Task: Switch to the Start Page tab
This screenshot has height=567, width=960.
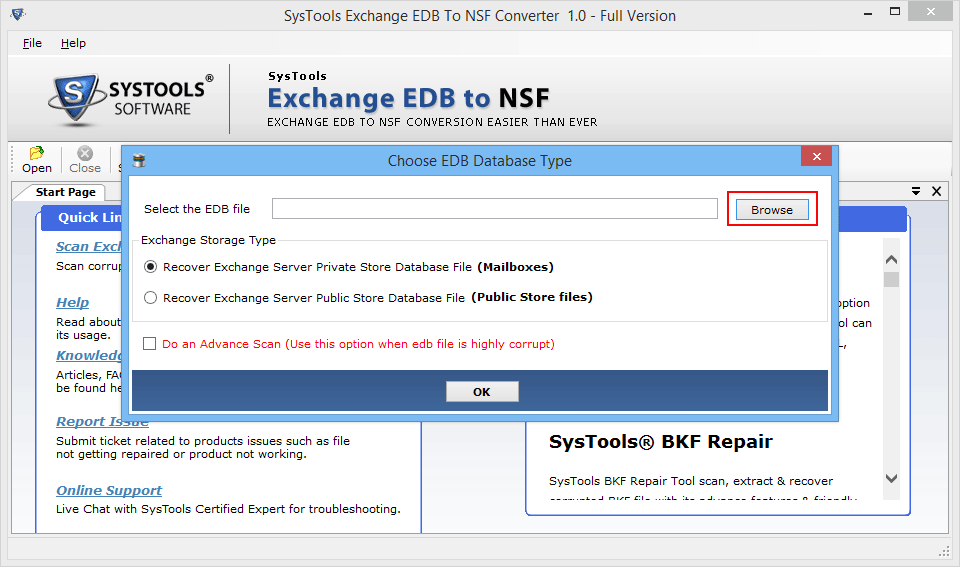Action: pos(66,192)
